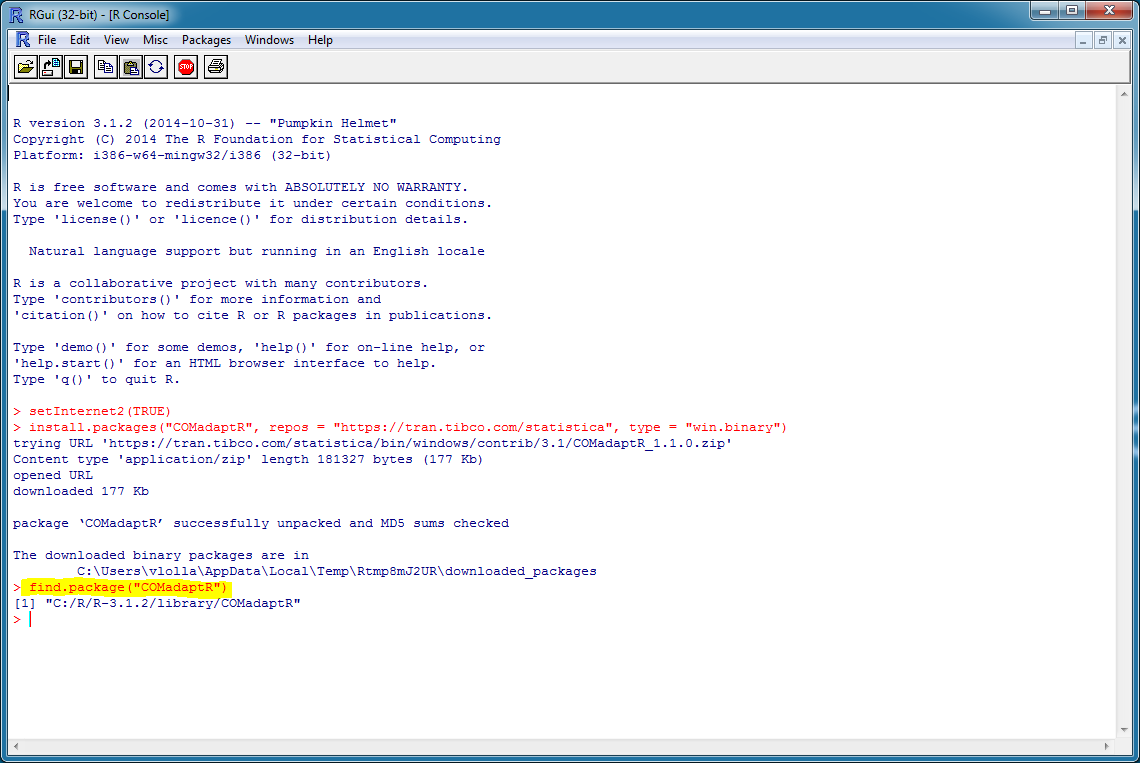Click the 'R version 3.1.2' line
The width and height of the screenshot is (1140, 763).
pyautogui.click(x=204, y=123)
